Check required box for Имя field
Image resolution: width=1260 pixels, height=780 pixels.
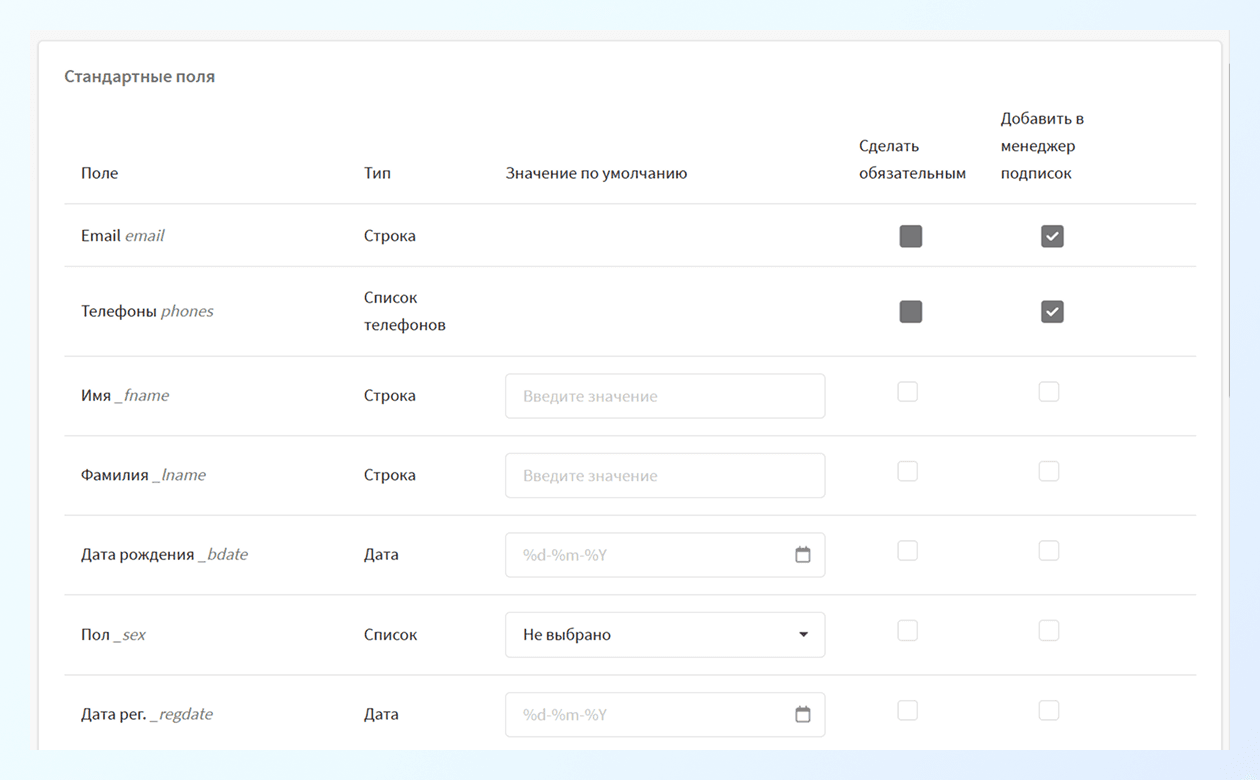tap(907, 392)
